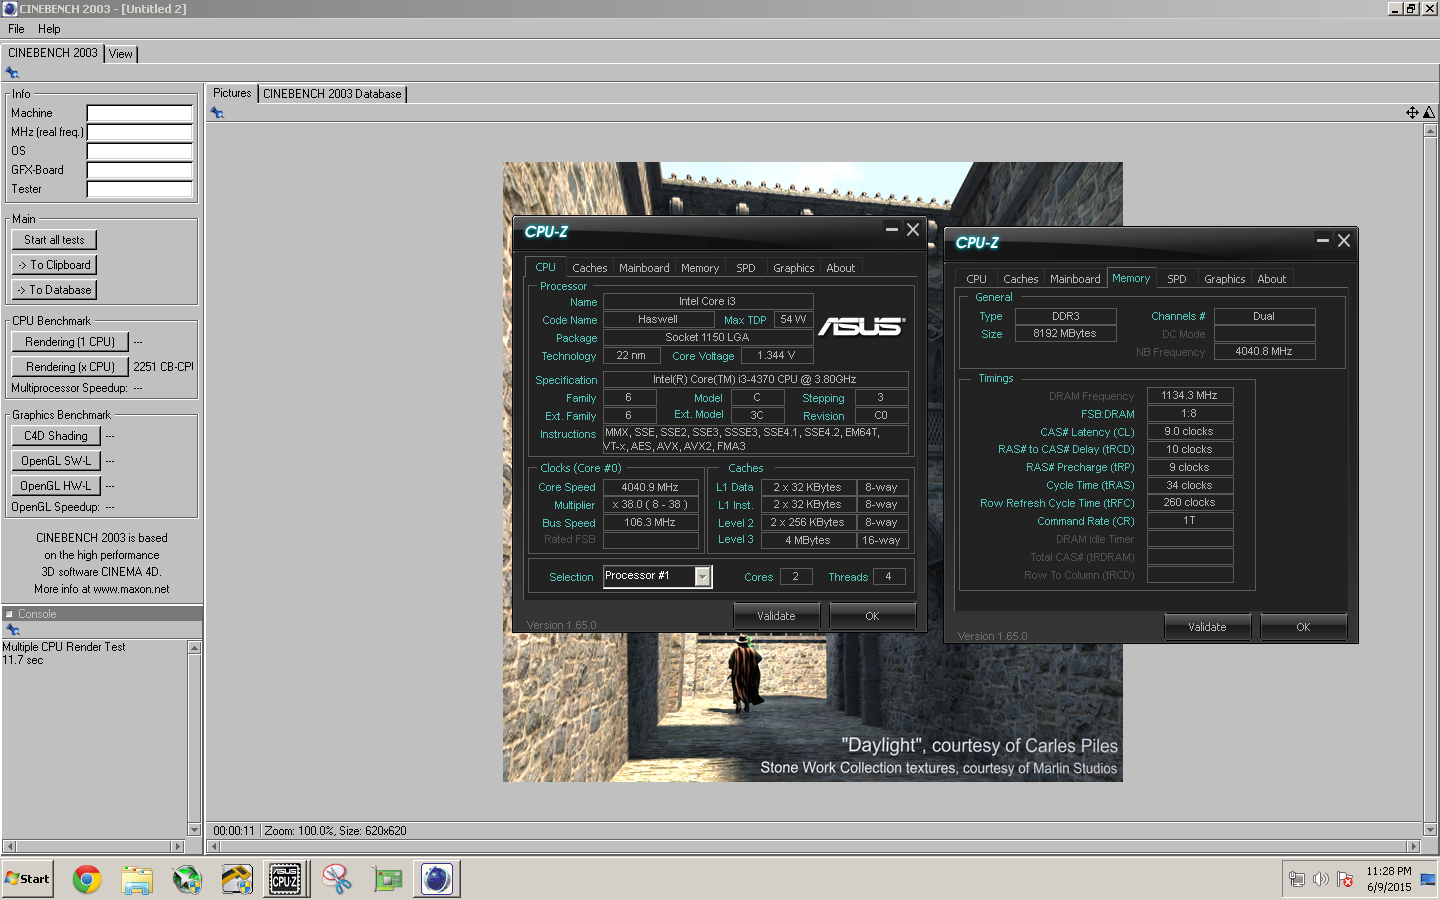Click the volume speaker tray icon
This screenshot has width=1440, height=900.
pos(1321,880)
